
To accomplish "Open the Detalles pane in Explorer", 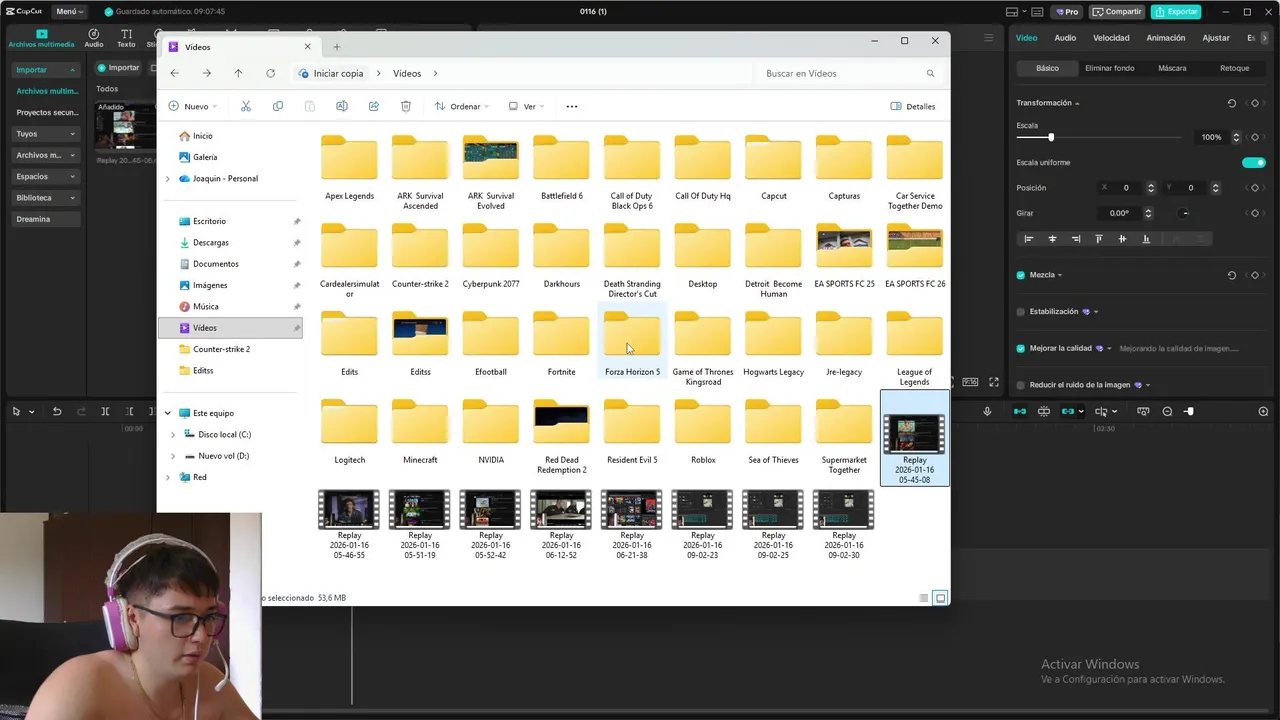I will (913, 106).
